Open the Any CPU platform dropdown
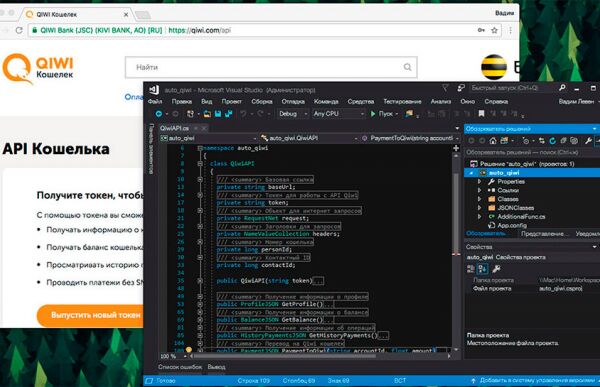Image resolution: width=600 pixels, height=387 pixels. click(x=338, y=114)
